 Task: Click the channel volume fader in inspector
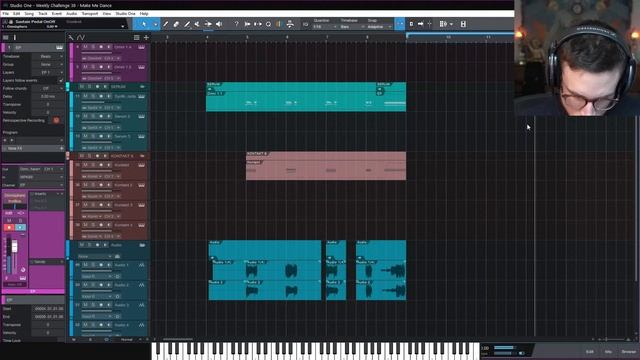point(15,247)
